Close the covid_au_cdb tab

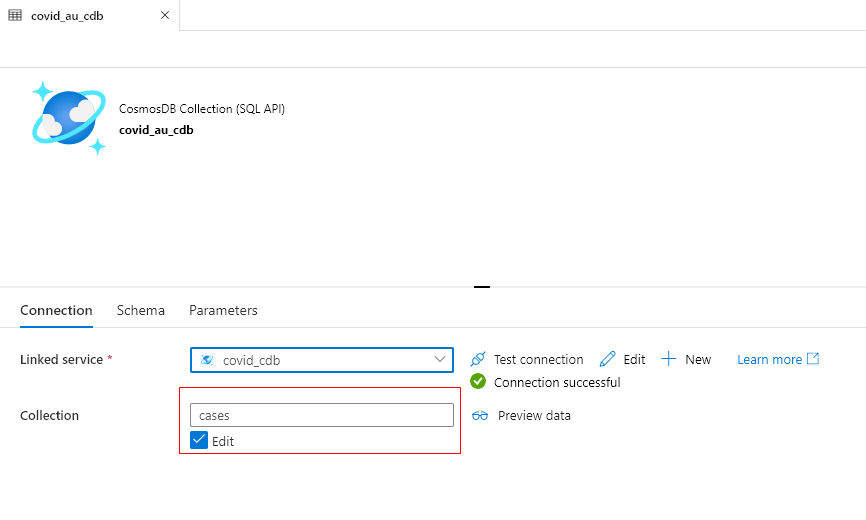click(x=165, y=15)
